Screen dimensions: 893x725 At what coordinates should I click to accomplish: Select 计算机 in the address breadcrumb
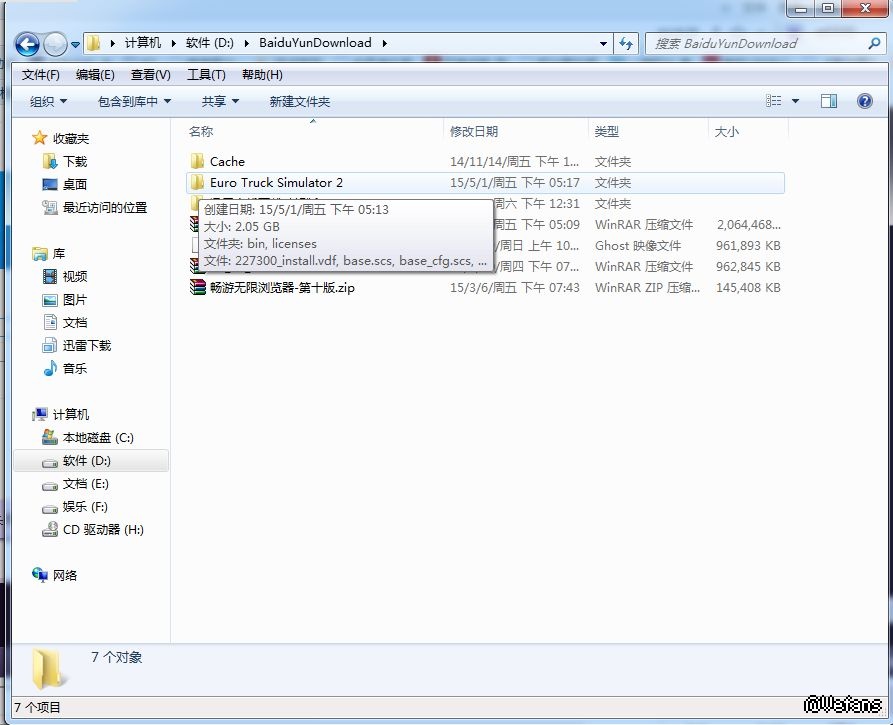[x=142, y=43]
